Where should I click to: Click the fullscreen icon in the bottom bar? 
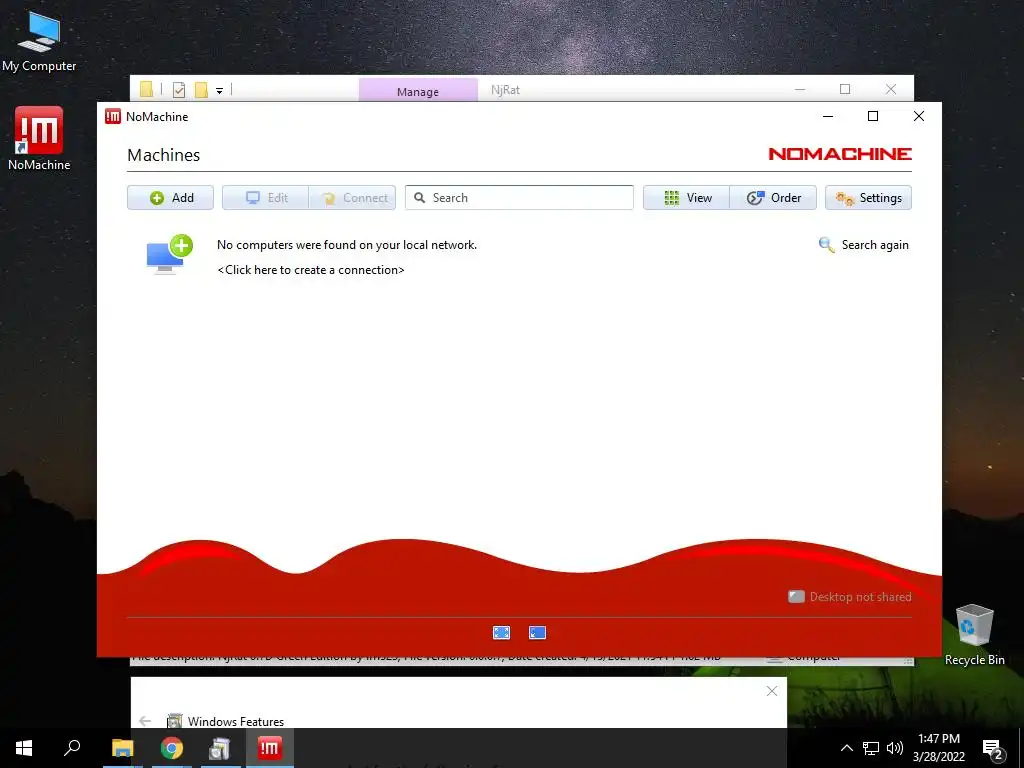tap(502, 633)
